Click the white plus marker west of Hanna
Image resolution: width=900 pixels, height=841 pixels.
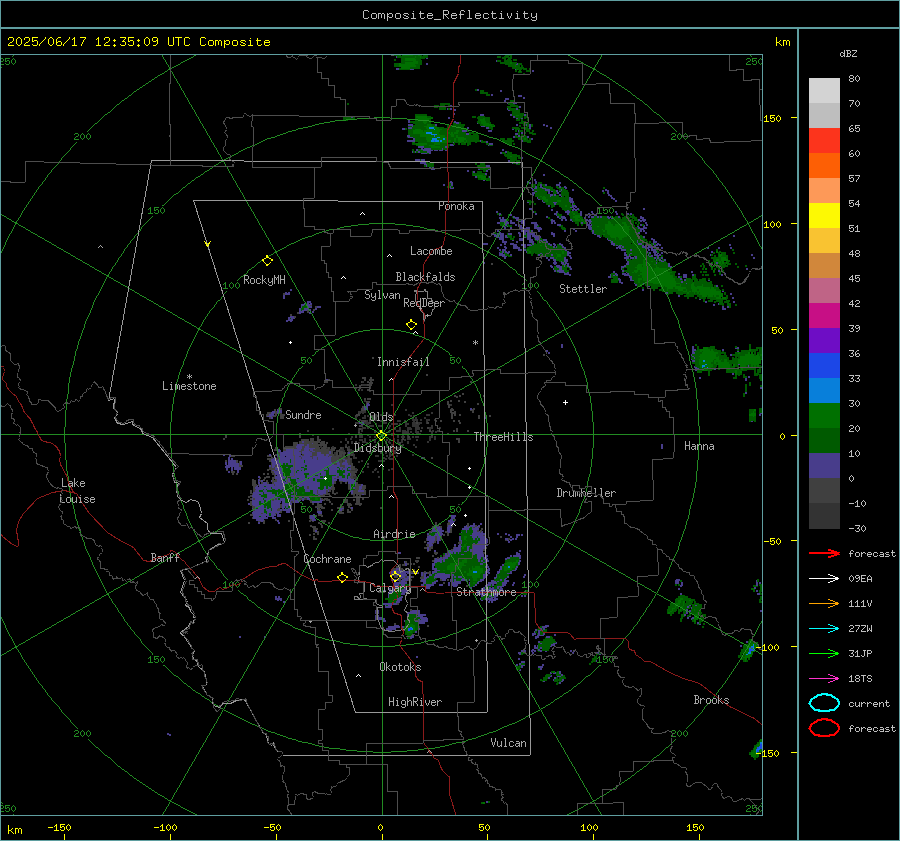[565, 402]
